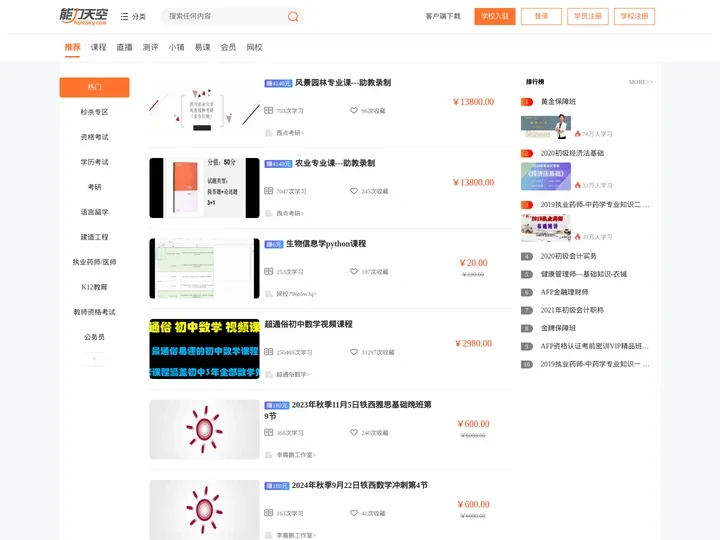Click the heart icon for 风景园林专业课
720x540 pixels.
[x=354, y=111]
